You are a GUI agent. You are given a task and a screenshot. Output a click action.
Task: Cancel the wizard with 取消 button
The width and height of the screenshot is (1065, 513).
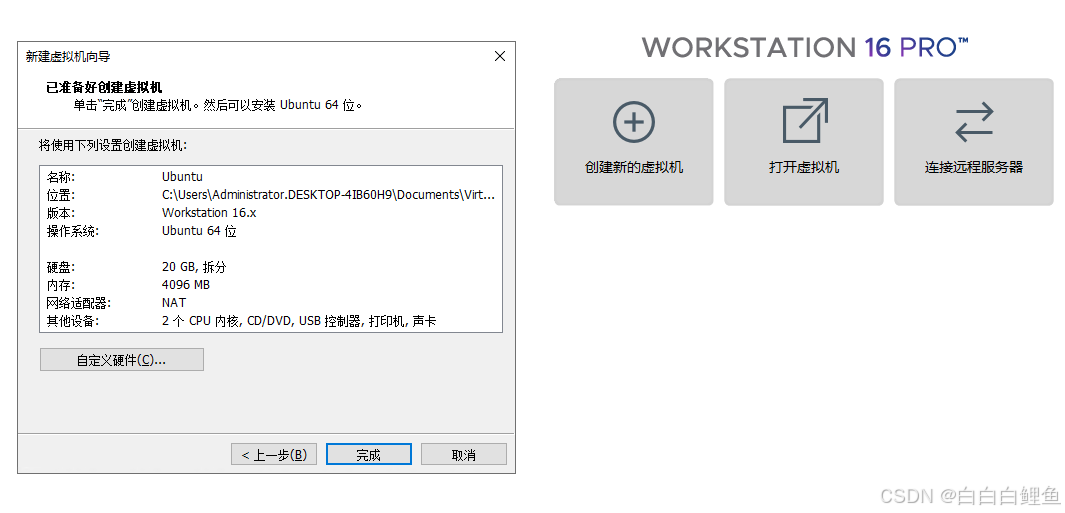[464, 455]
